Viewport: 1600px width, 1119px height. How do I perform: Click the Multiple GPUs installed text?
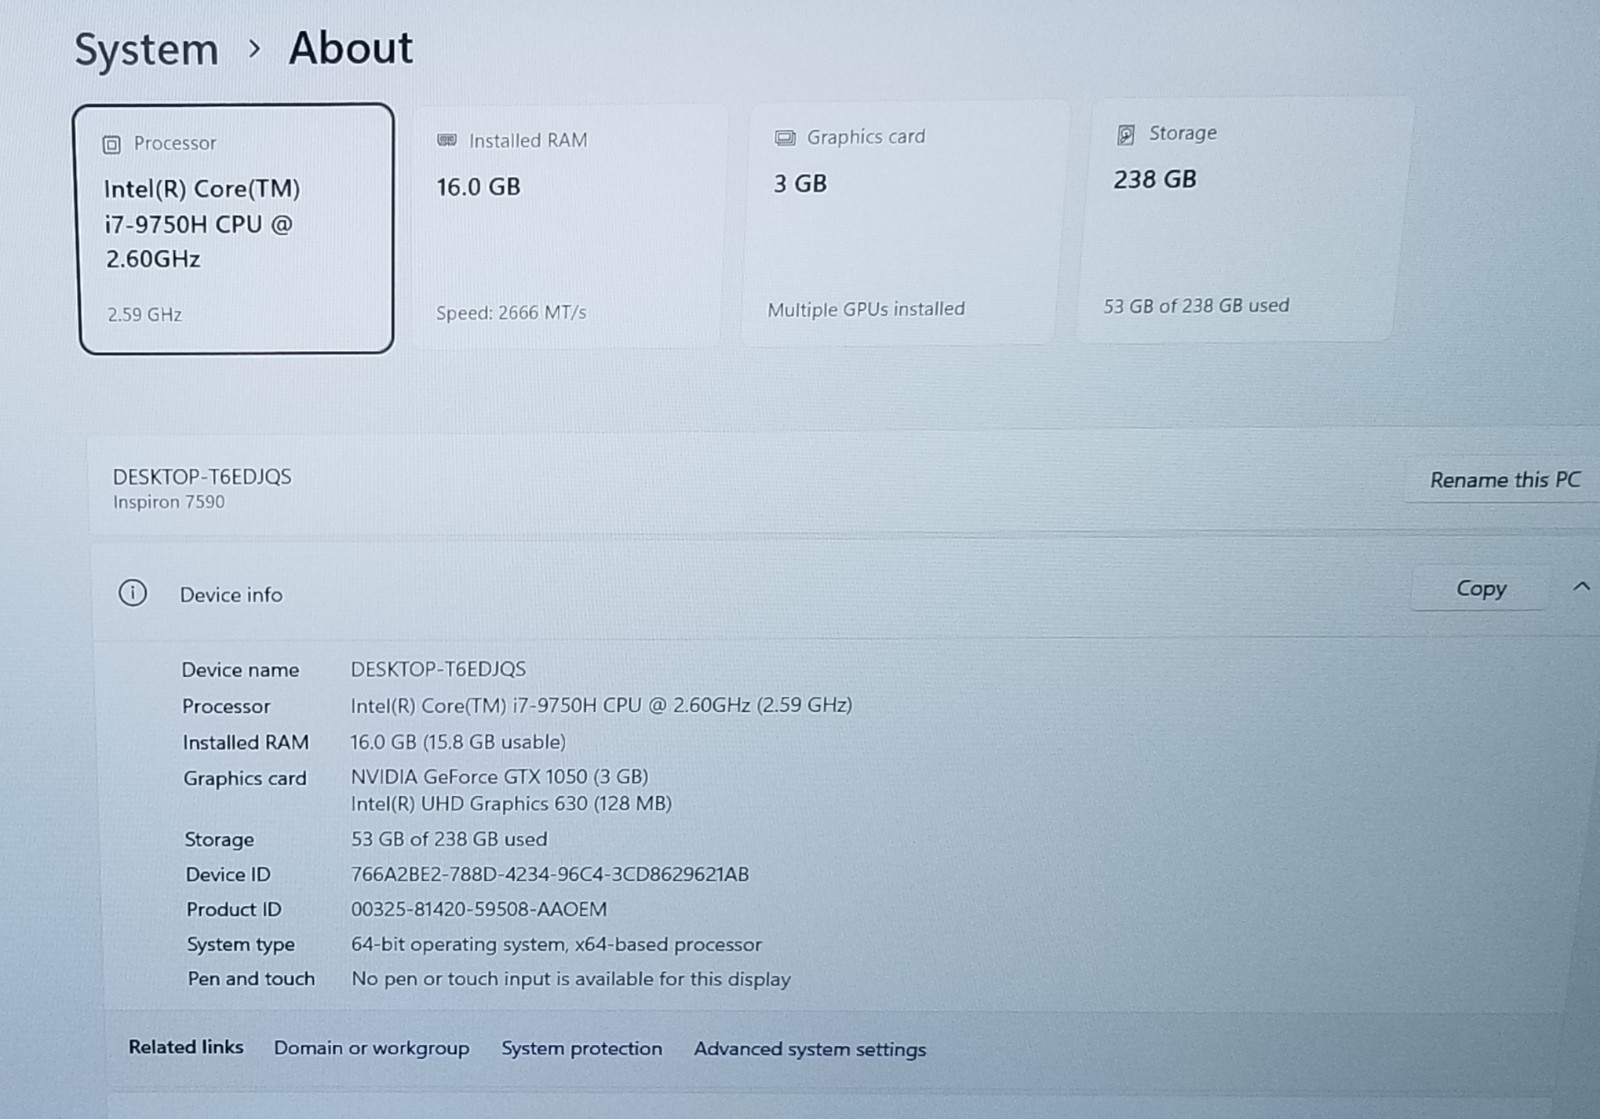tap(866, 309)
